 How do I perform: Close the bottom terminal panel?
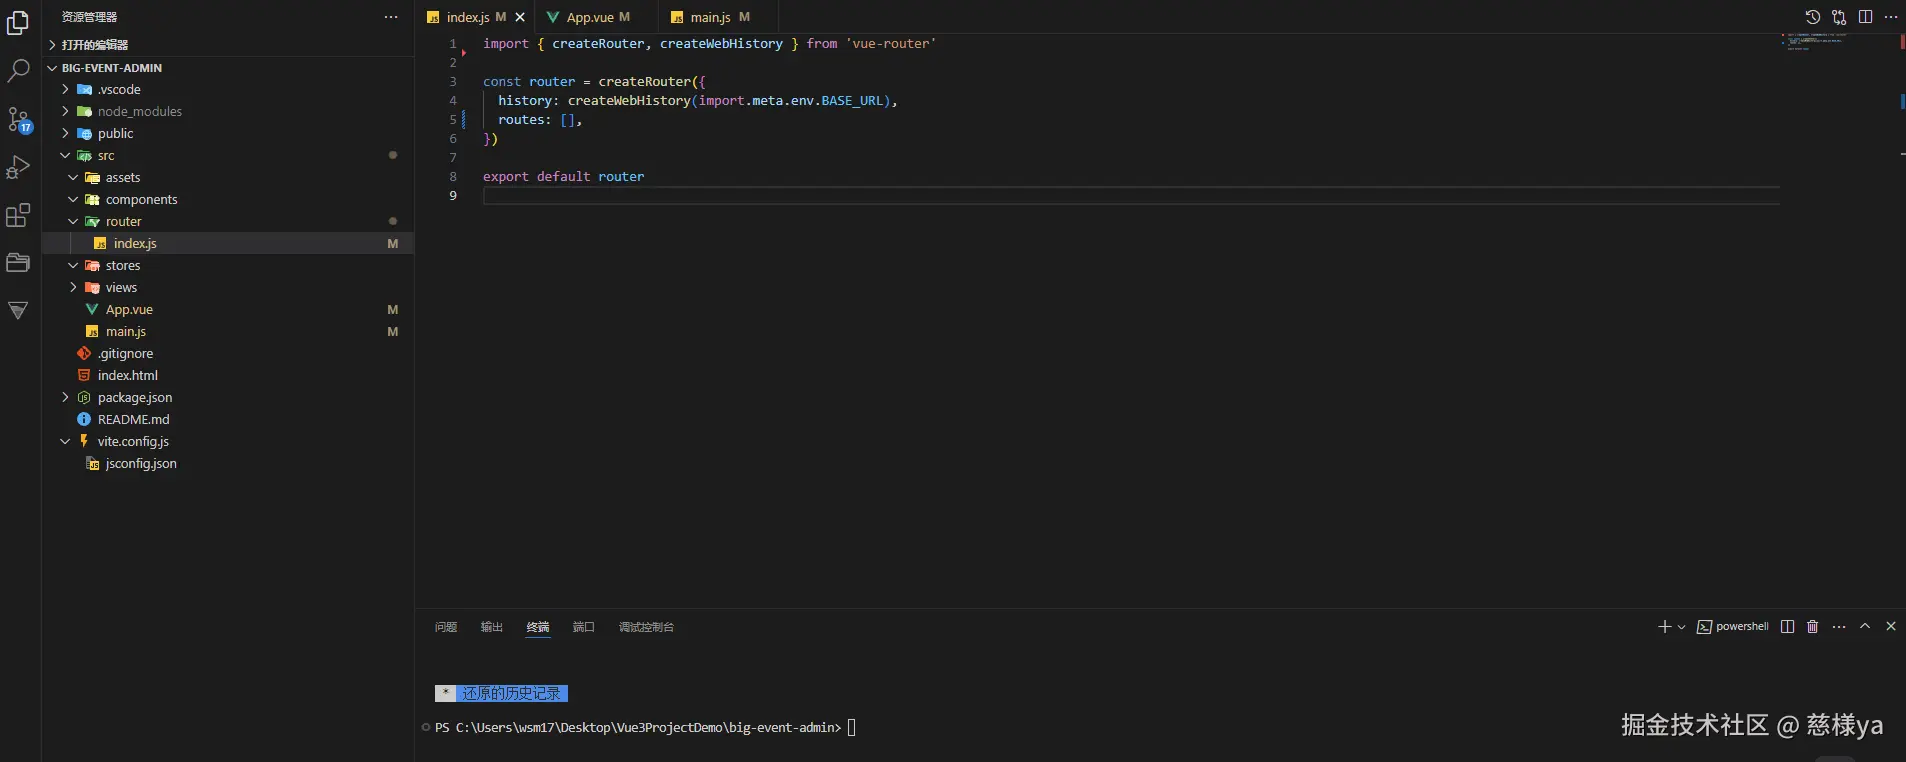coord(1891,626)
